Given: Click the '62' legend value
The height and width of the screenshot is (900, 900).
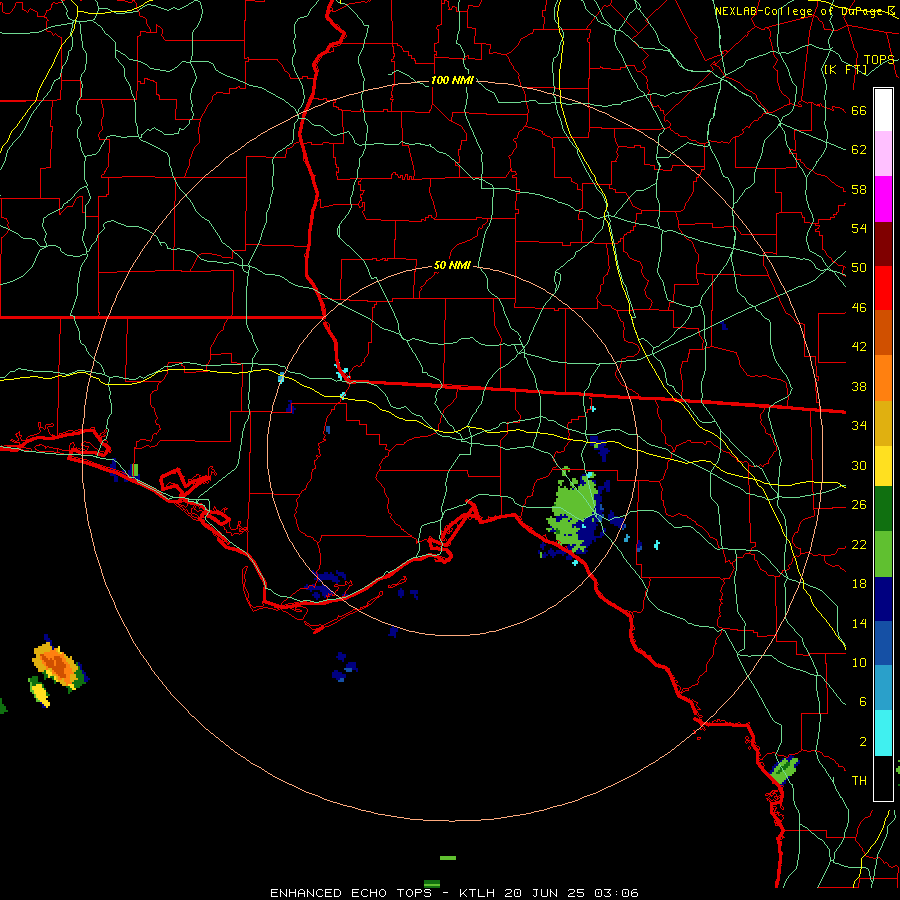Looking at the screenshot, I should 859,150.
